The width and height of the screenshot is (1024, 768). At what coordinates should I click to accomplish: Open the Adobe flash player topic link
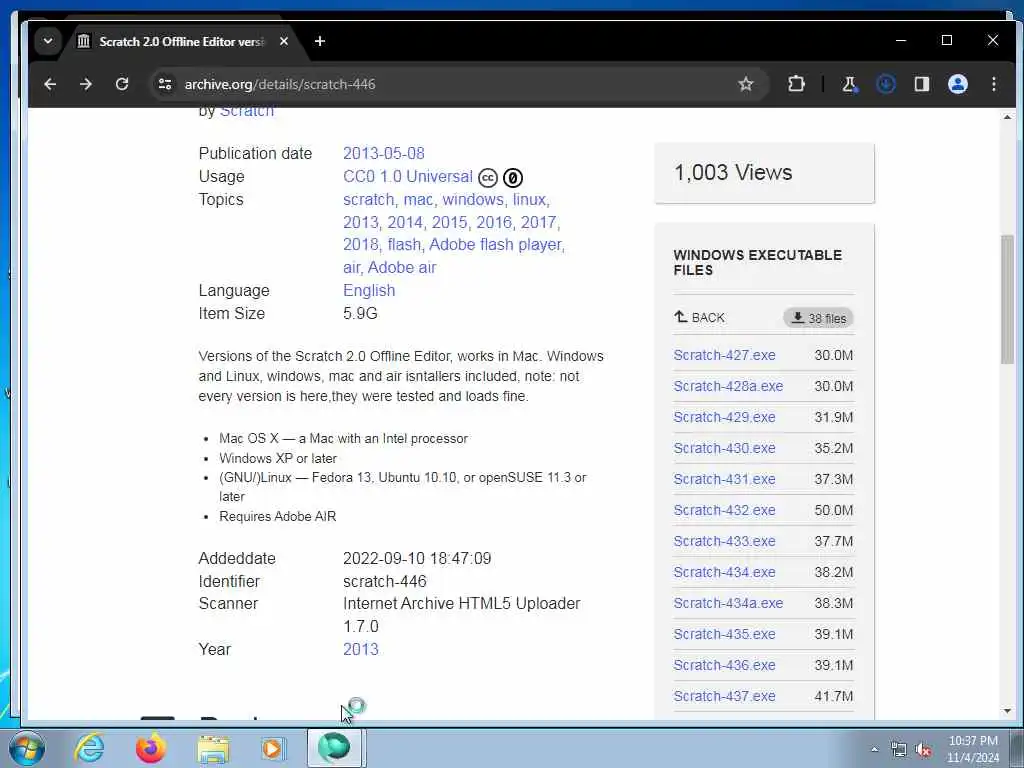495,244
